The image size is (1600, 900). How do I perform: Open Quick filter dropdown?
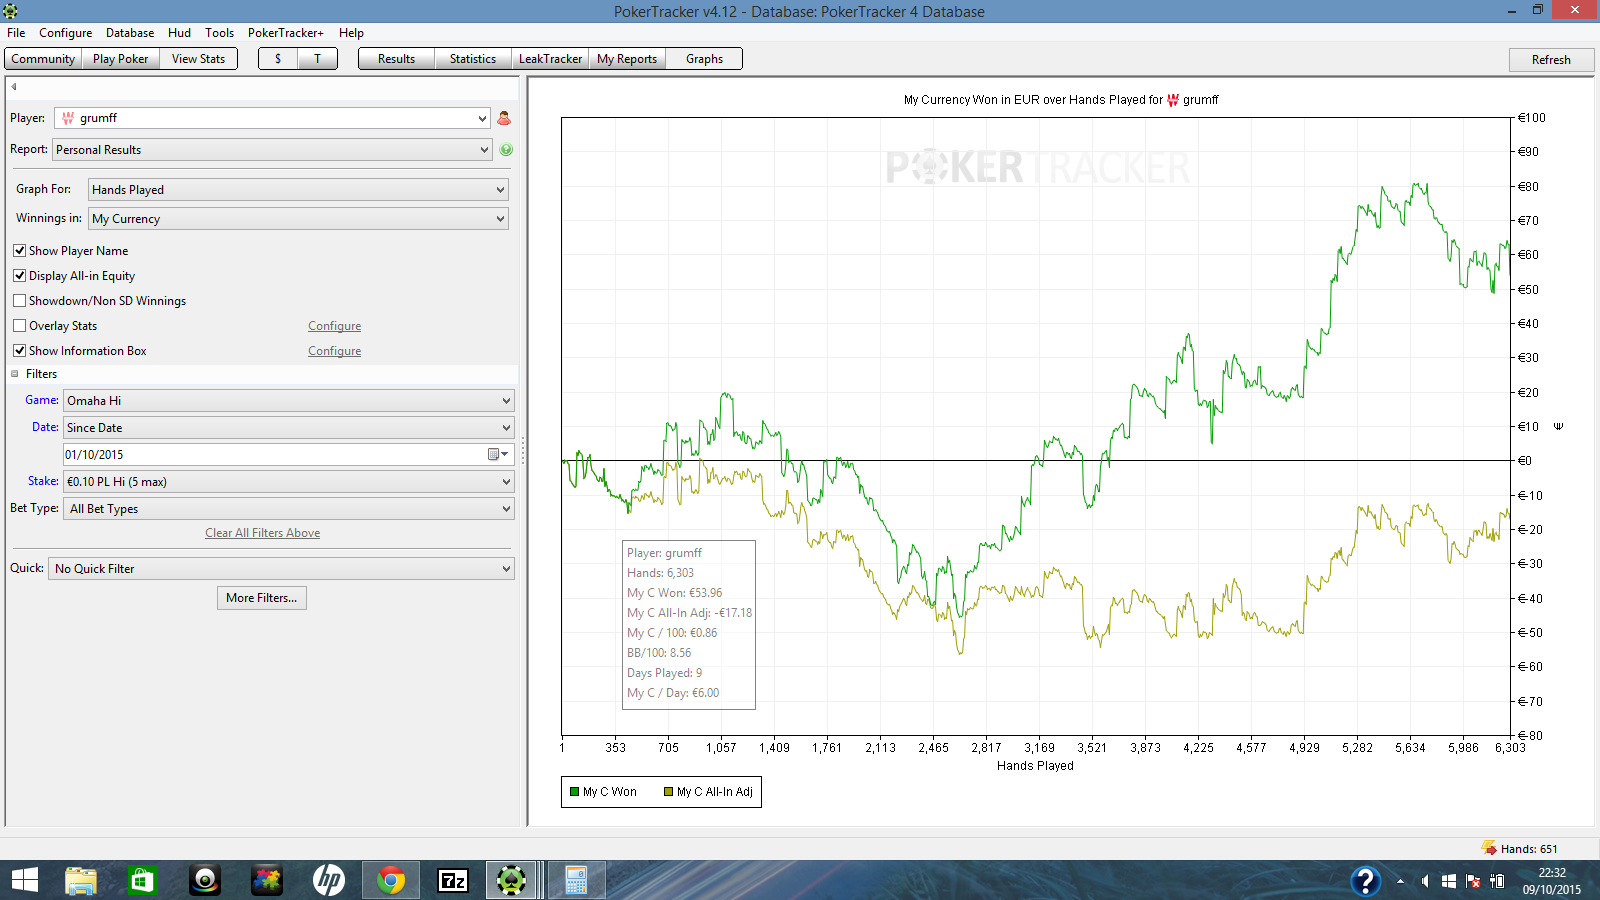[281, 568]
